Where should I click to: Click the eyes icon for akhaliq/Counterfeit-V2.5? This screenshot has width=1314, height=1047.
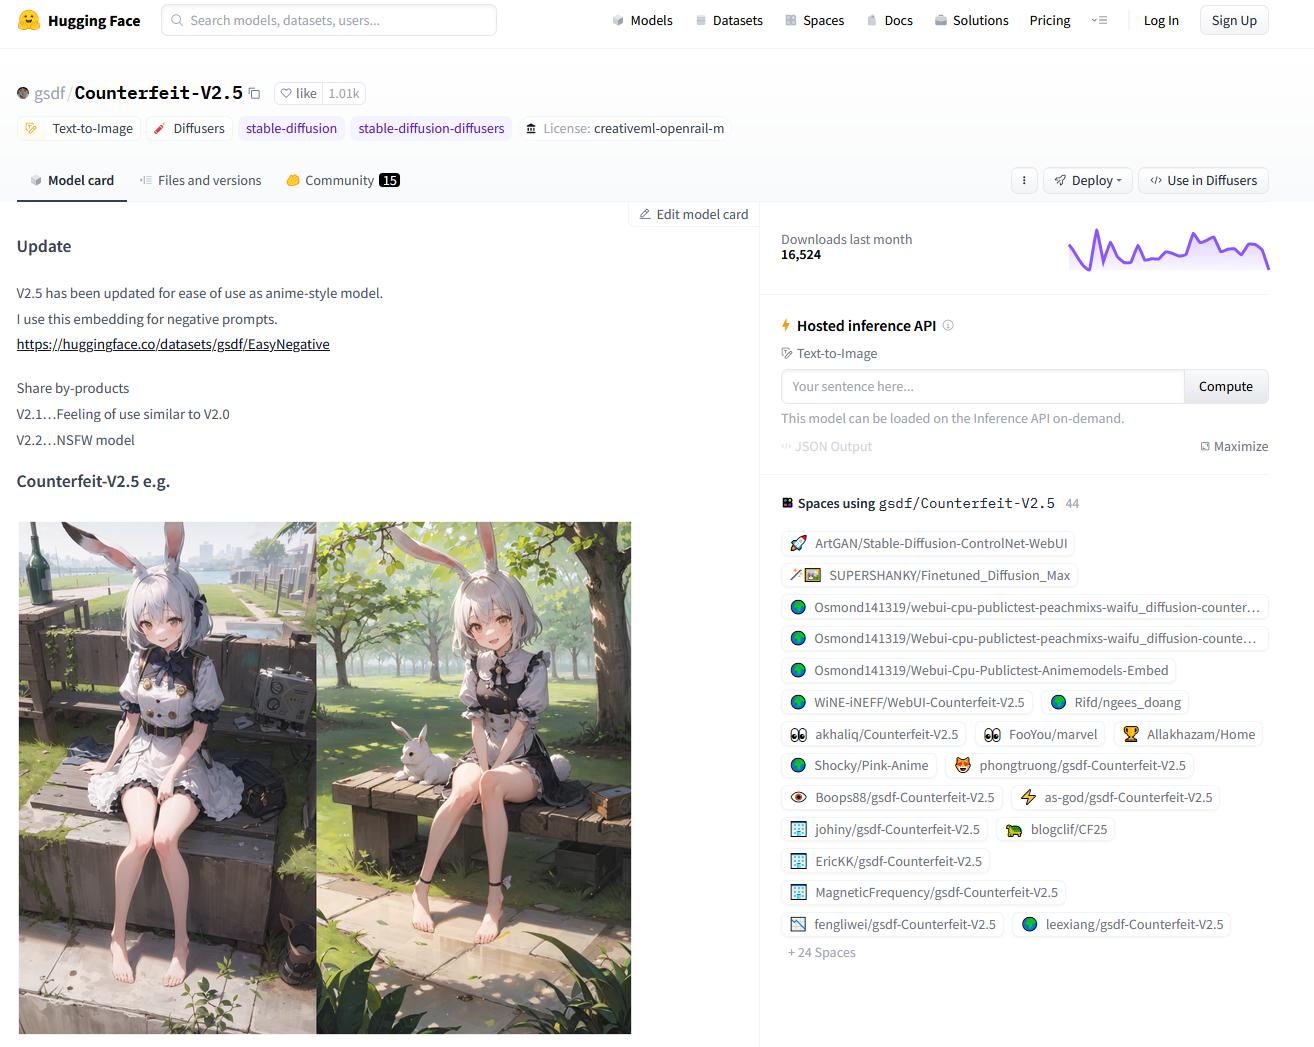coord(798,734)
